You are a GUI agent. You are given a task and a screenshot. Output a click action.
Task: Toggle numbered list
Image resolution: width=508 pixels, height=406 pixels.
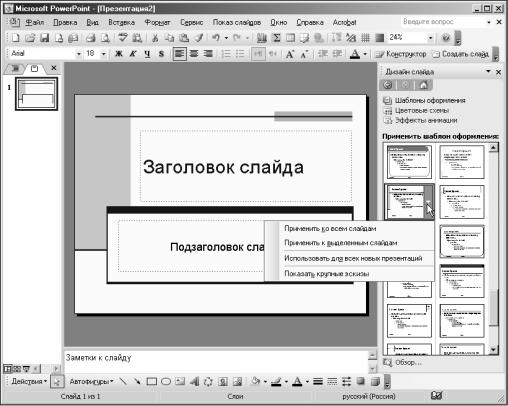(x=226, y=54)
